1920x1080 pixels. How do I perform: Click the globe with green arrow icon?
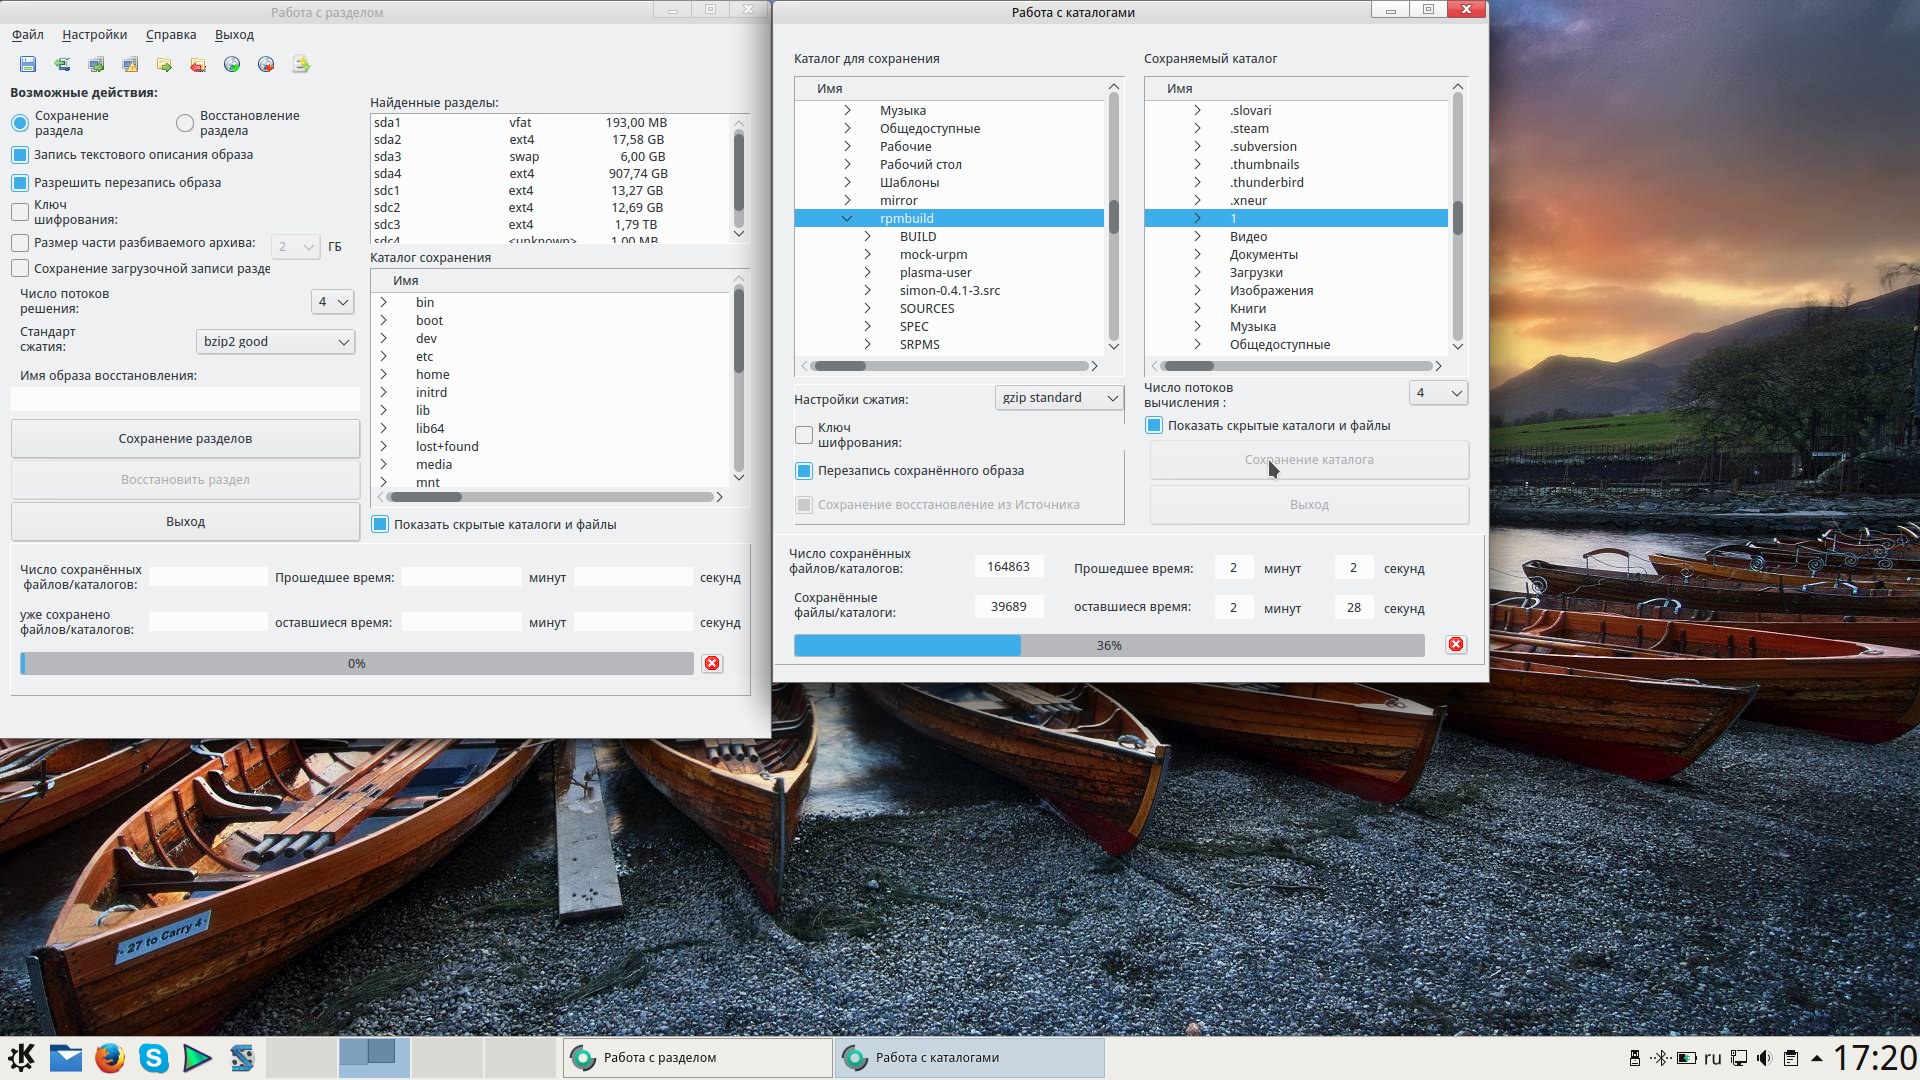click(232, 64)
